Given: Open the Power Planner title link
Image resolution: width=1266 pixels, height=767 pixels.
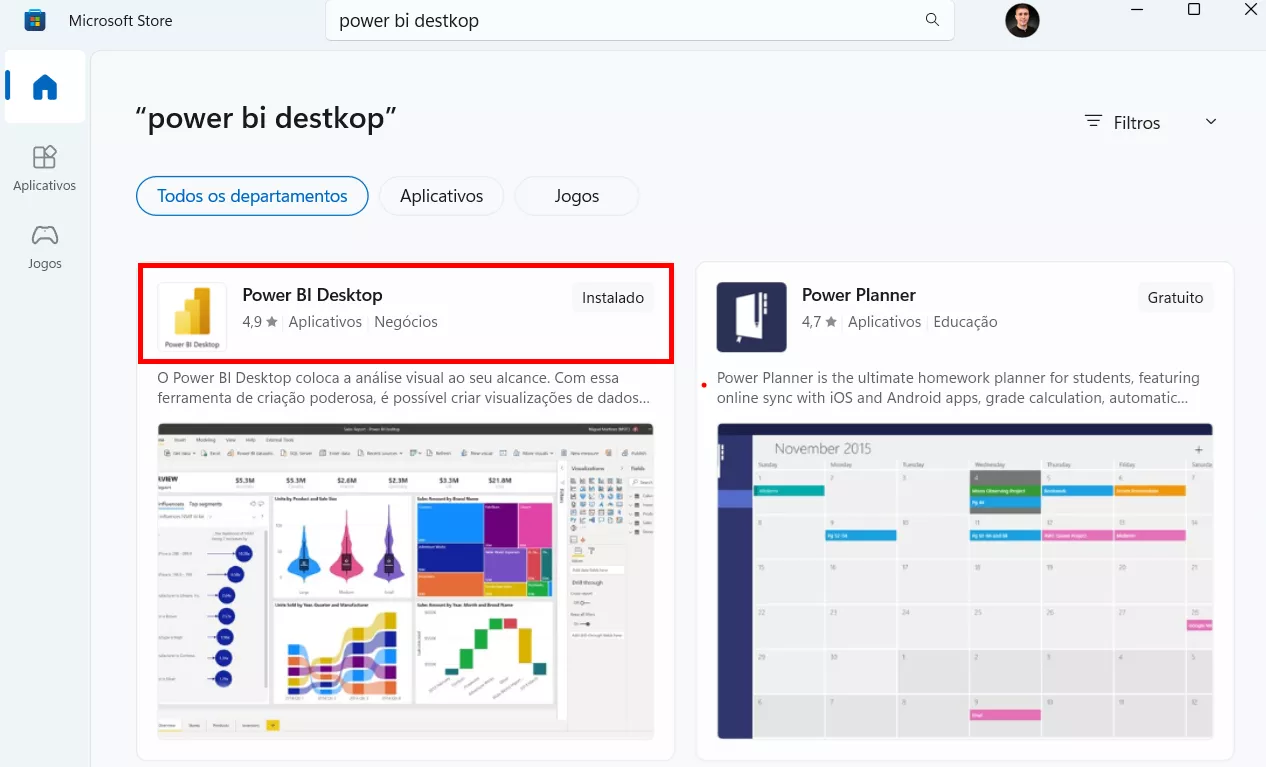Looking at the screenshot, I should coord(858,295).
